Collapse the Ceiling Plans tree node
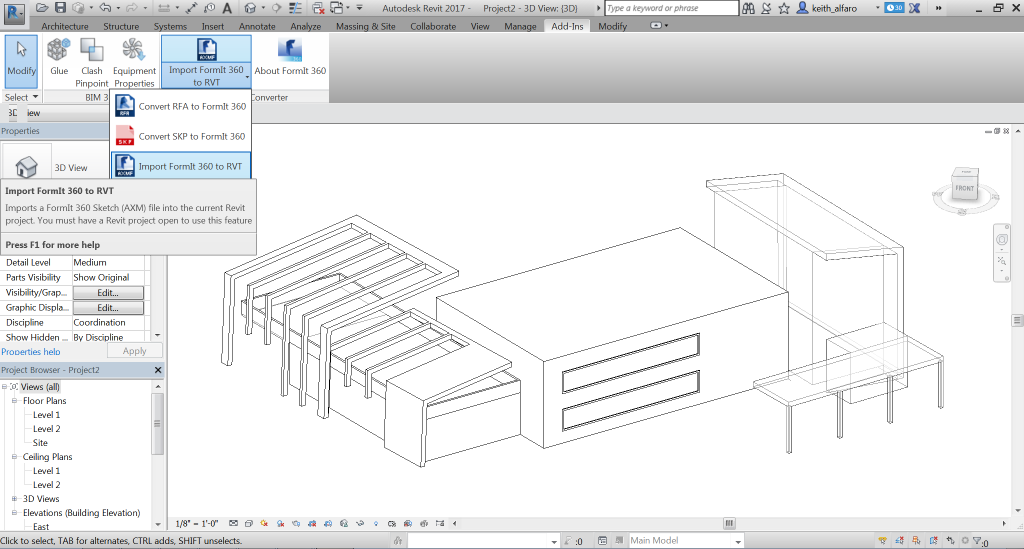 coord(14,456)
